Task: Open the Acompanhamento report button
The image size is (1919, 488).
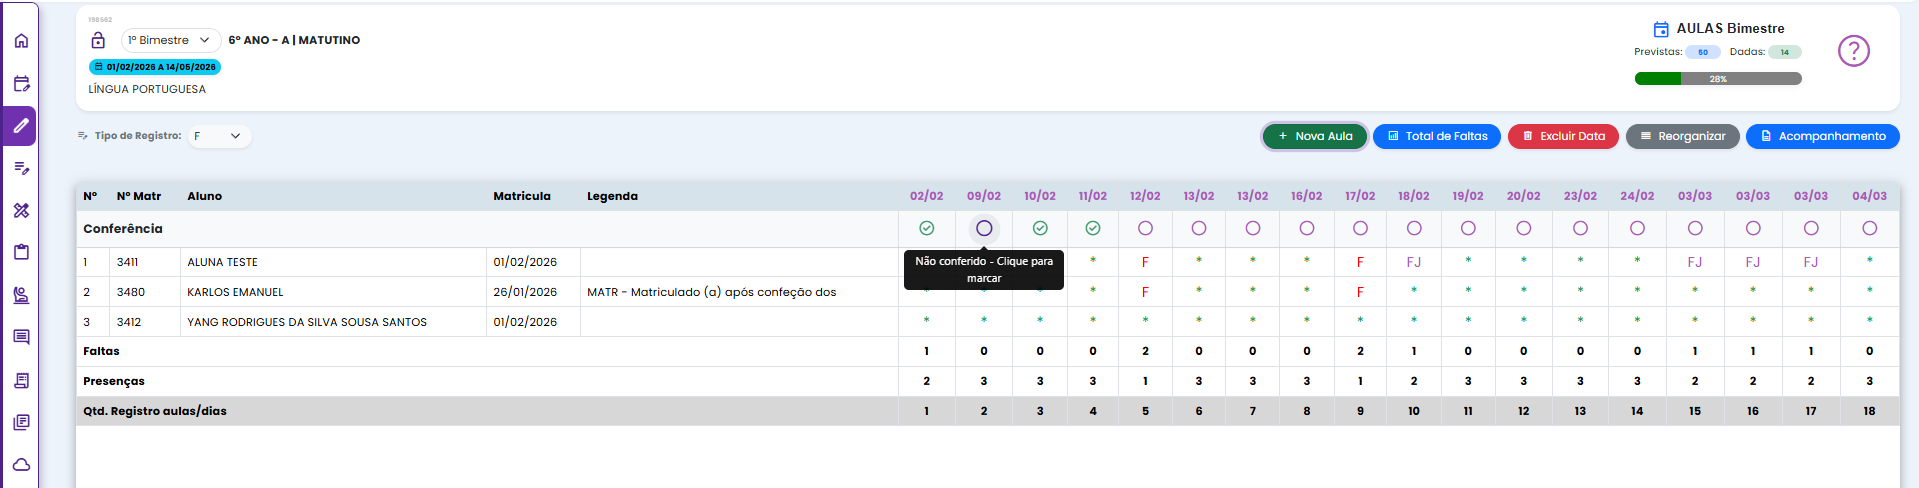Action: pyautogui.click(x=1821, y=136)
